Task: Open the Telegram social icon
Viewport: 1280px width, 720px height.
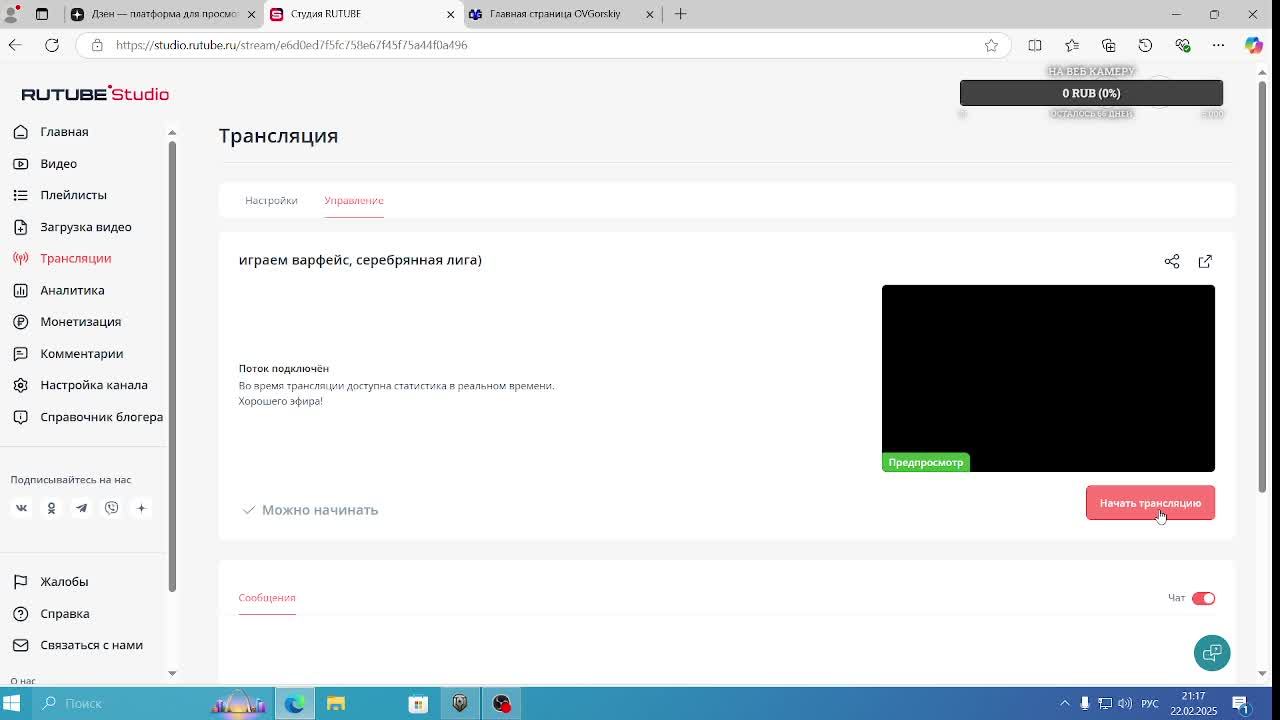Action: [81, 508]
